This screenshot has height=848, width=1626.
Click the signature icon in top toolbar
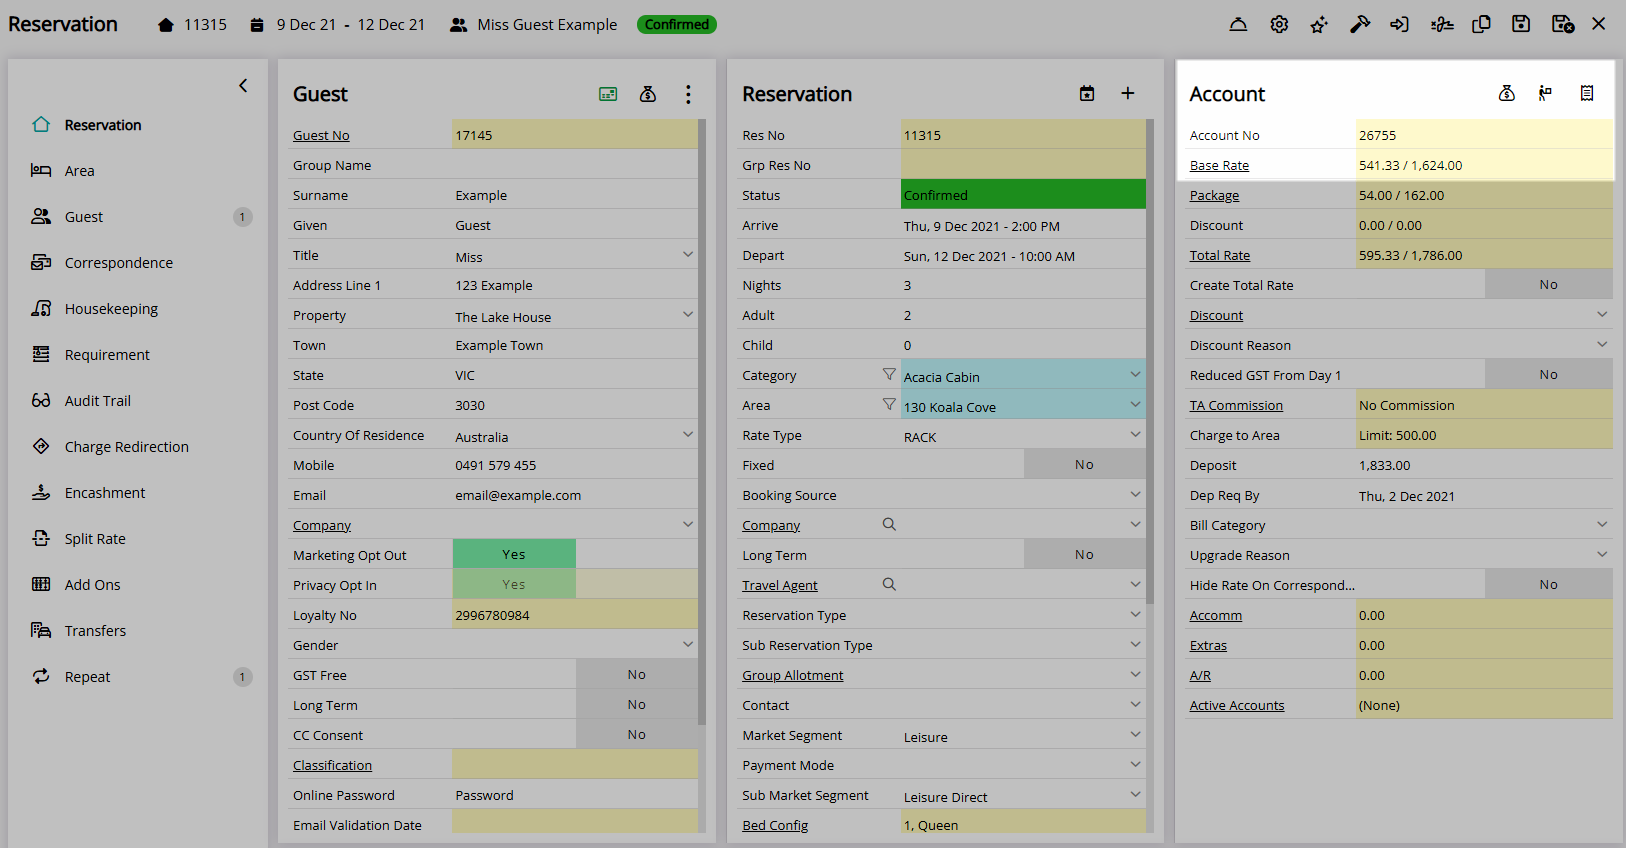point(1441,24)
